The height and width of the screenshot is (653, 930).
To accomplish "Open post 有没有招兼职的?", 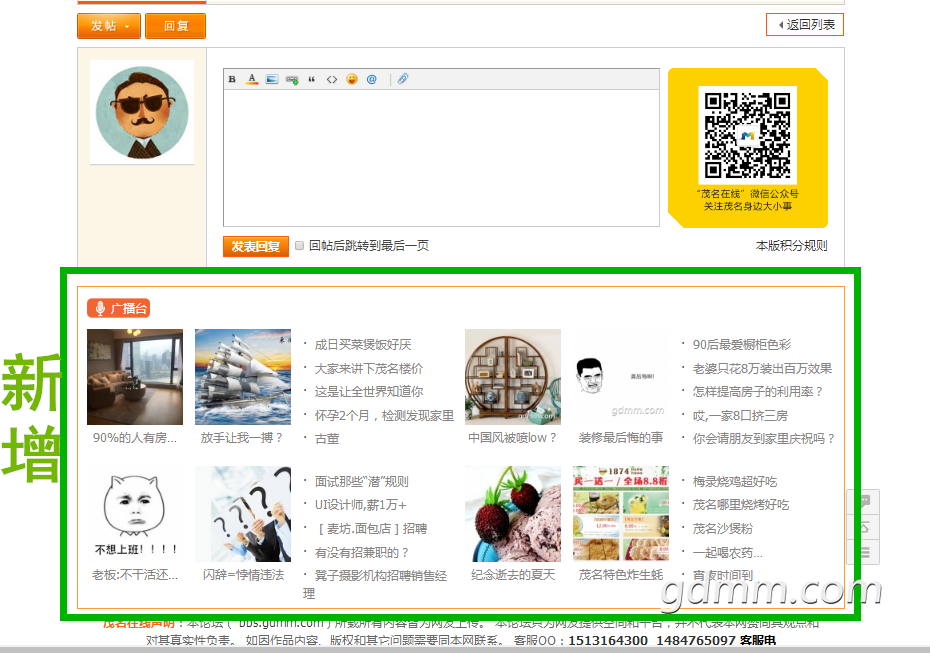I will pos(362,553).
